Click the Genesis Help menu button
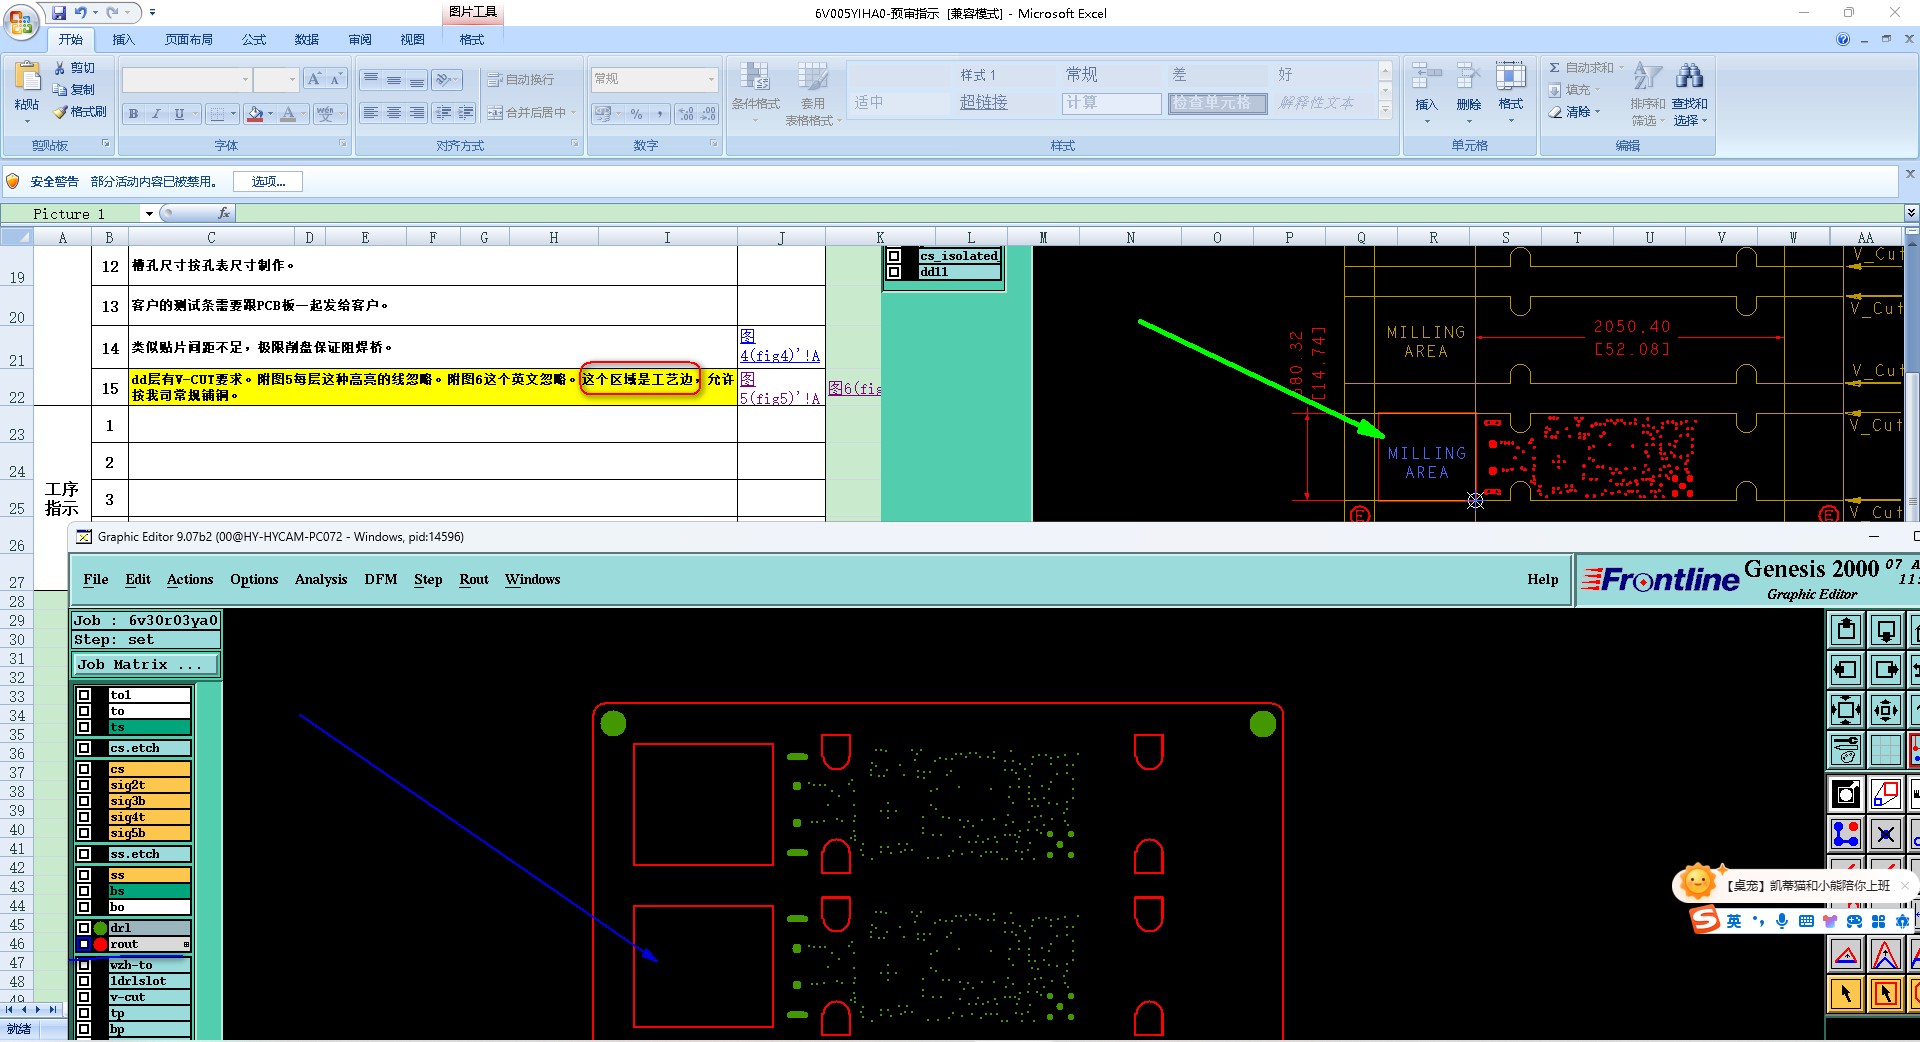This screenshot has height=1042, width=1920. coord(1543,580)
